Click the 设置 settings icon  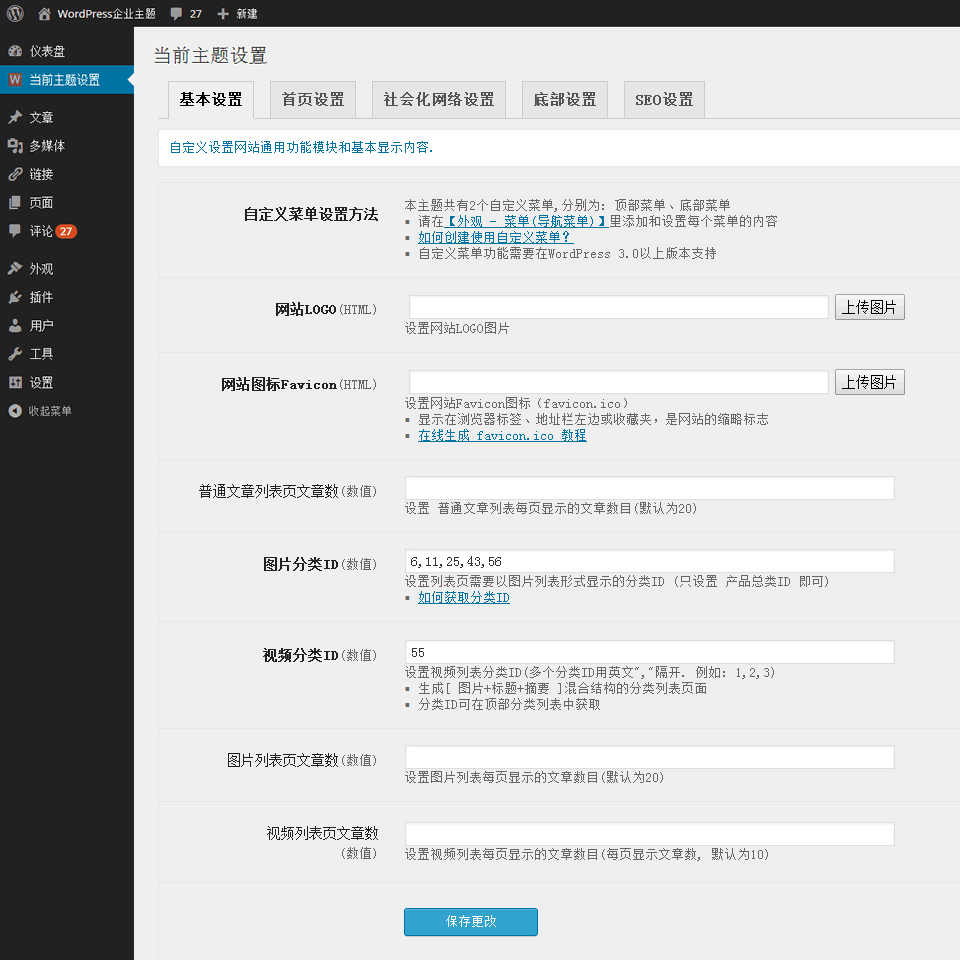pyautogui.click(x=15, y=382)
